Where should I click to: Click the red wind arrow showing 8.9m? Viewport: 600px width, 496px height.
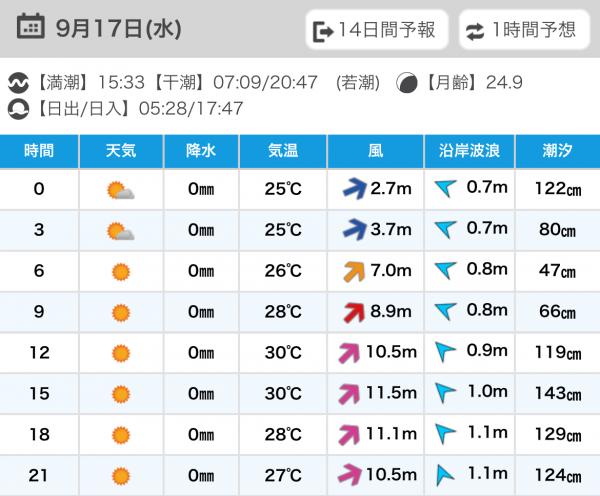[354, 311]
